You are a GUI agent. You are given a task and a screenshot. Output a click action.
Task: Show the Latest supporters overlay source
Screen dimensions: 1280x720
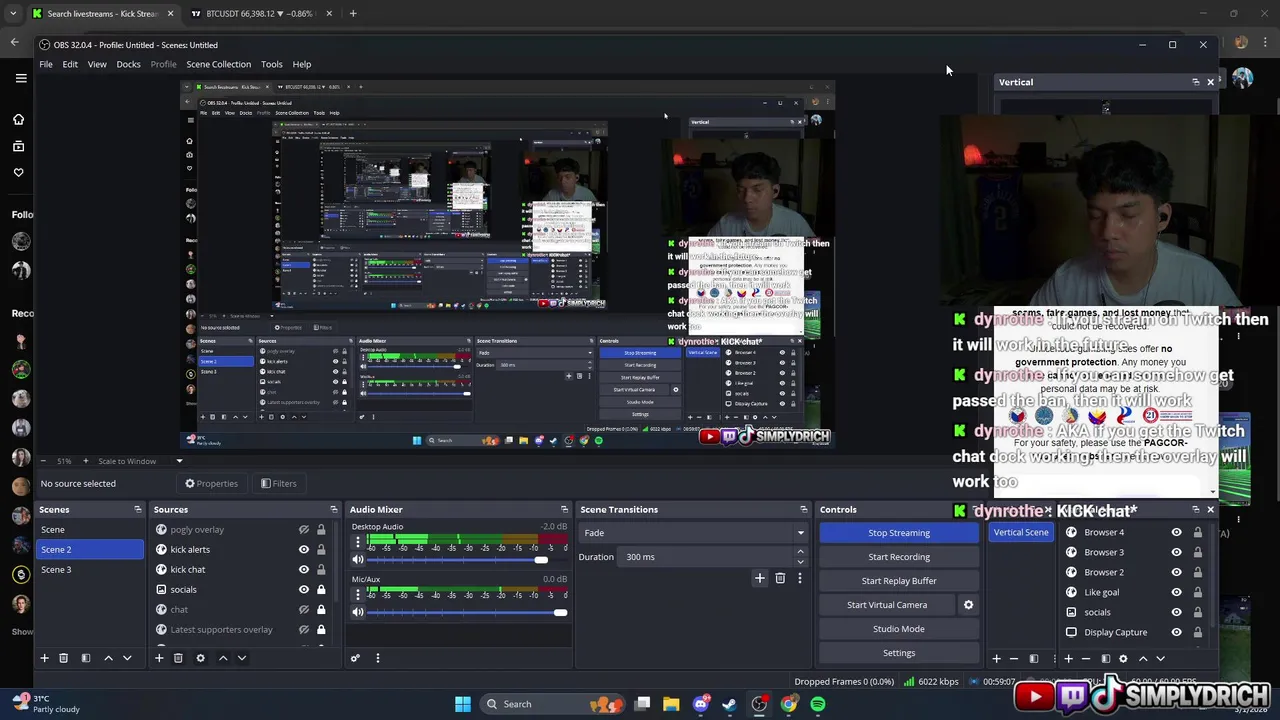click(304, 630)
